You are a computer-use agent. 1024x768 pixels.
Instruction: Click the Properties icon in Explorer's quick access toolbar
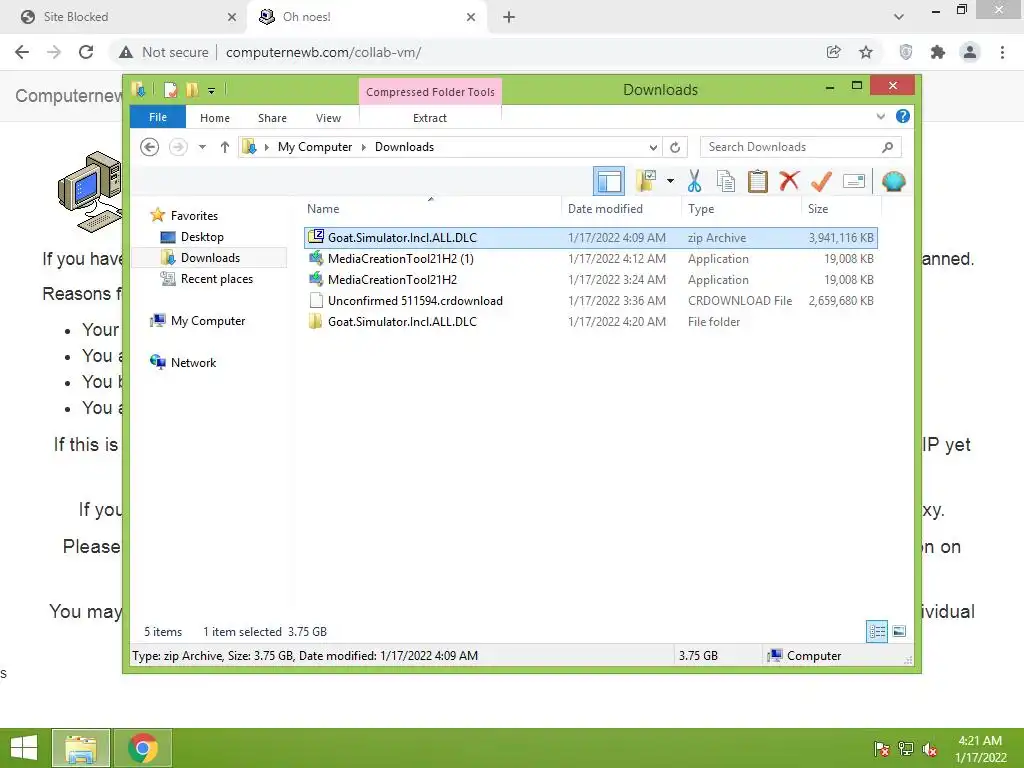pos(170,89)
